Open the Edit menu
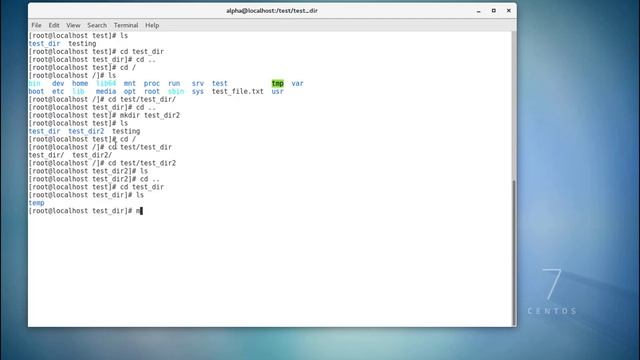The height and width of the screenshot is (360, 640). (x=54, y=25)
